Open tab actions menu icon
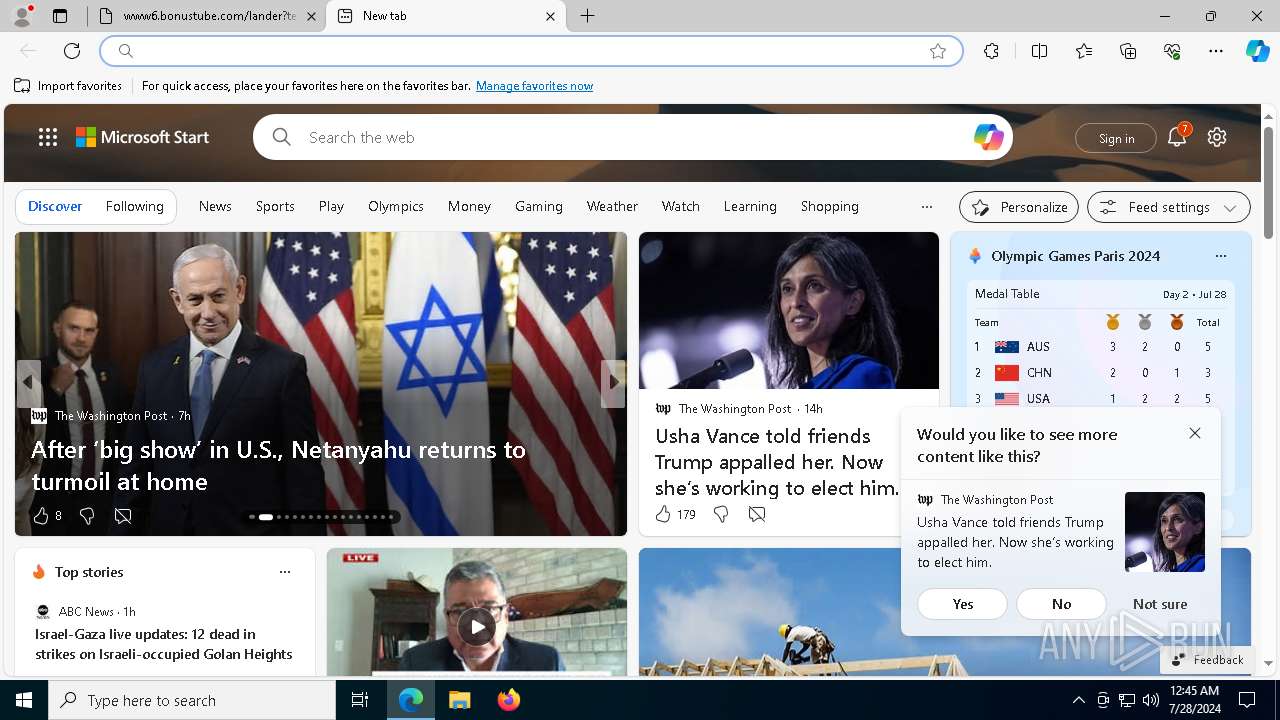Viewport: 1280px width, 720px height. pyautogui.click(x=60, y=16)
